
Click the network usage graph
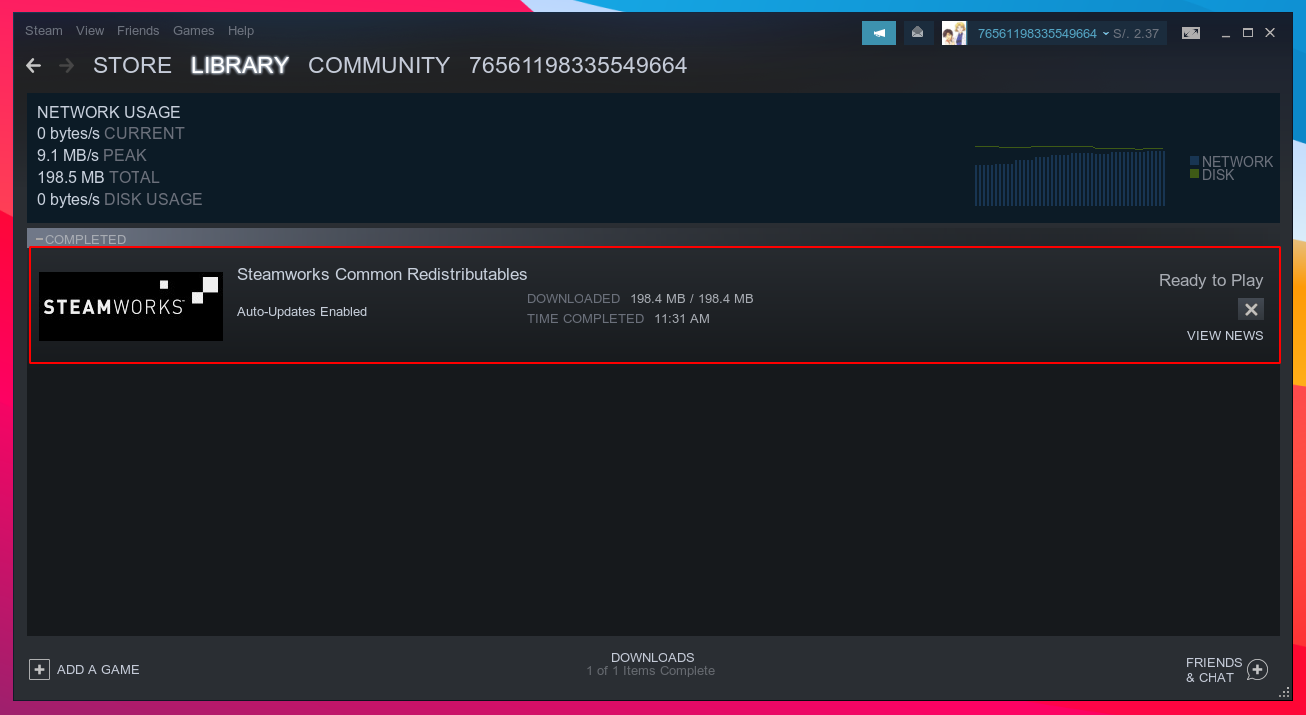coord(1070,176)
